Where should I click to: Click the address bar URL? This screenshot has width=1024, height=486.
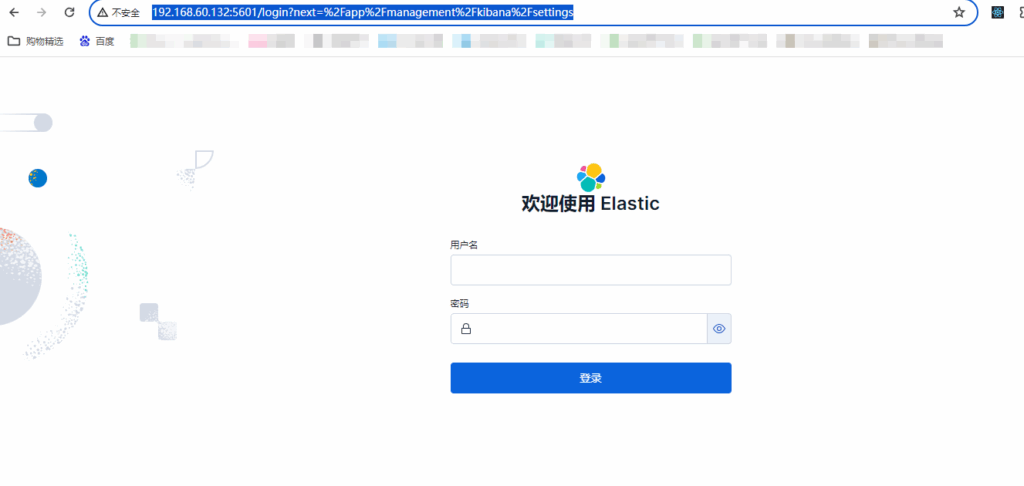(x=362, y=12)
